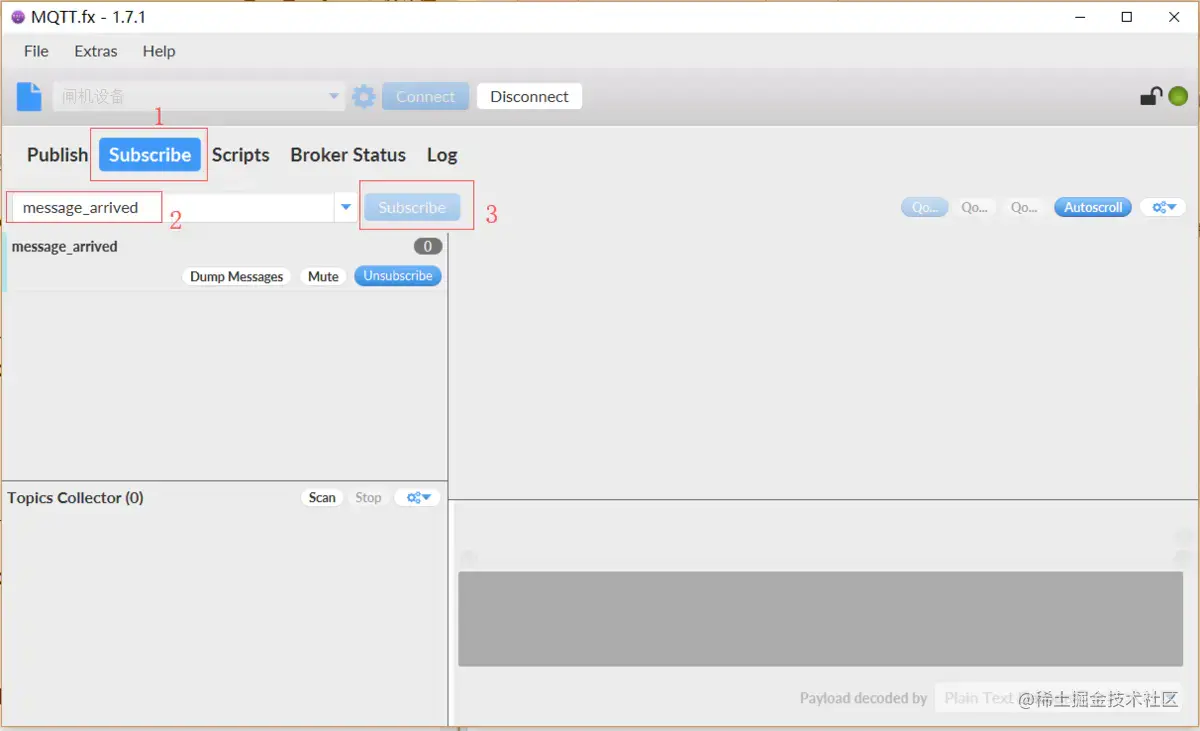Click Subscribe button next to topic field
1200x731 pixels.
[x=412, y=208]
